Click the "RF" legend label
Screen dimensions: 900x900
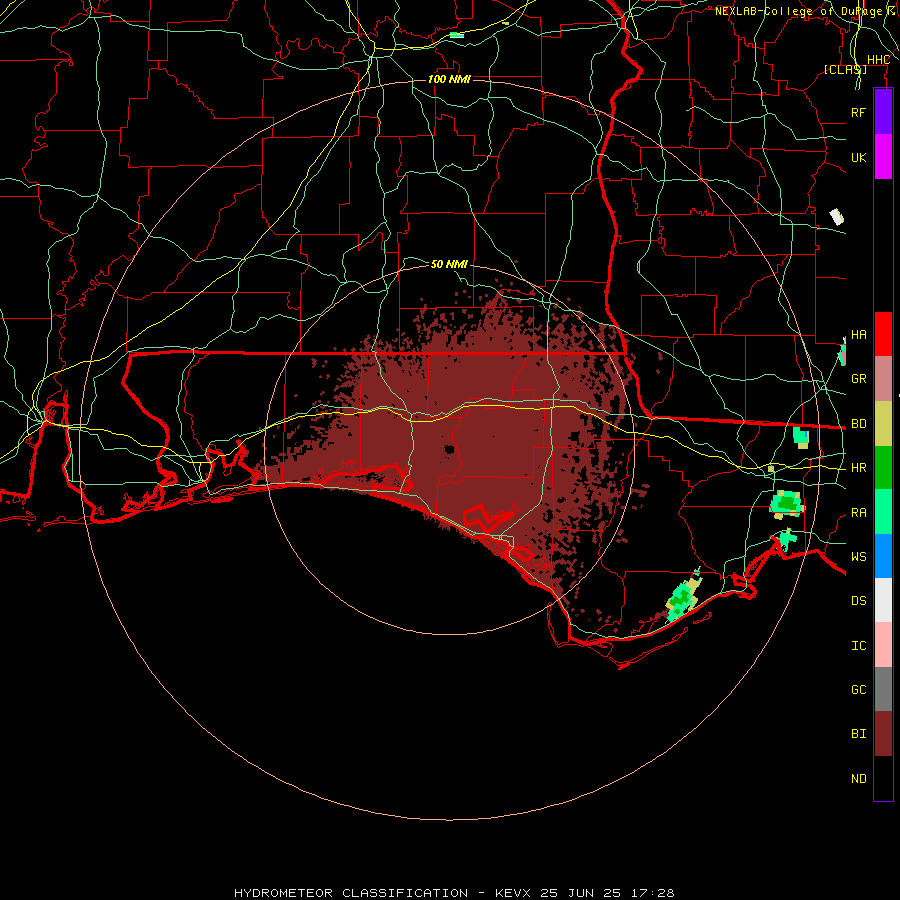click(x=858, y=112)
